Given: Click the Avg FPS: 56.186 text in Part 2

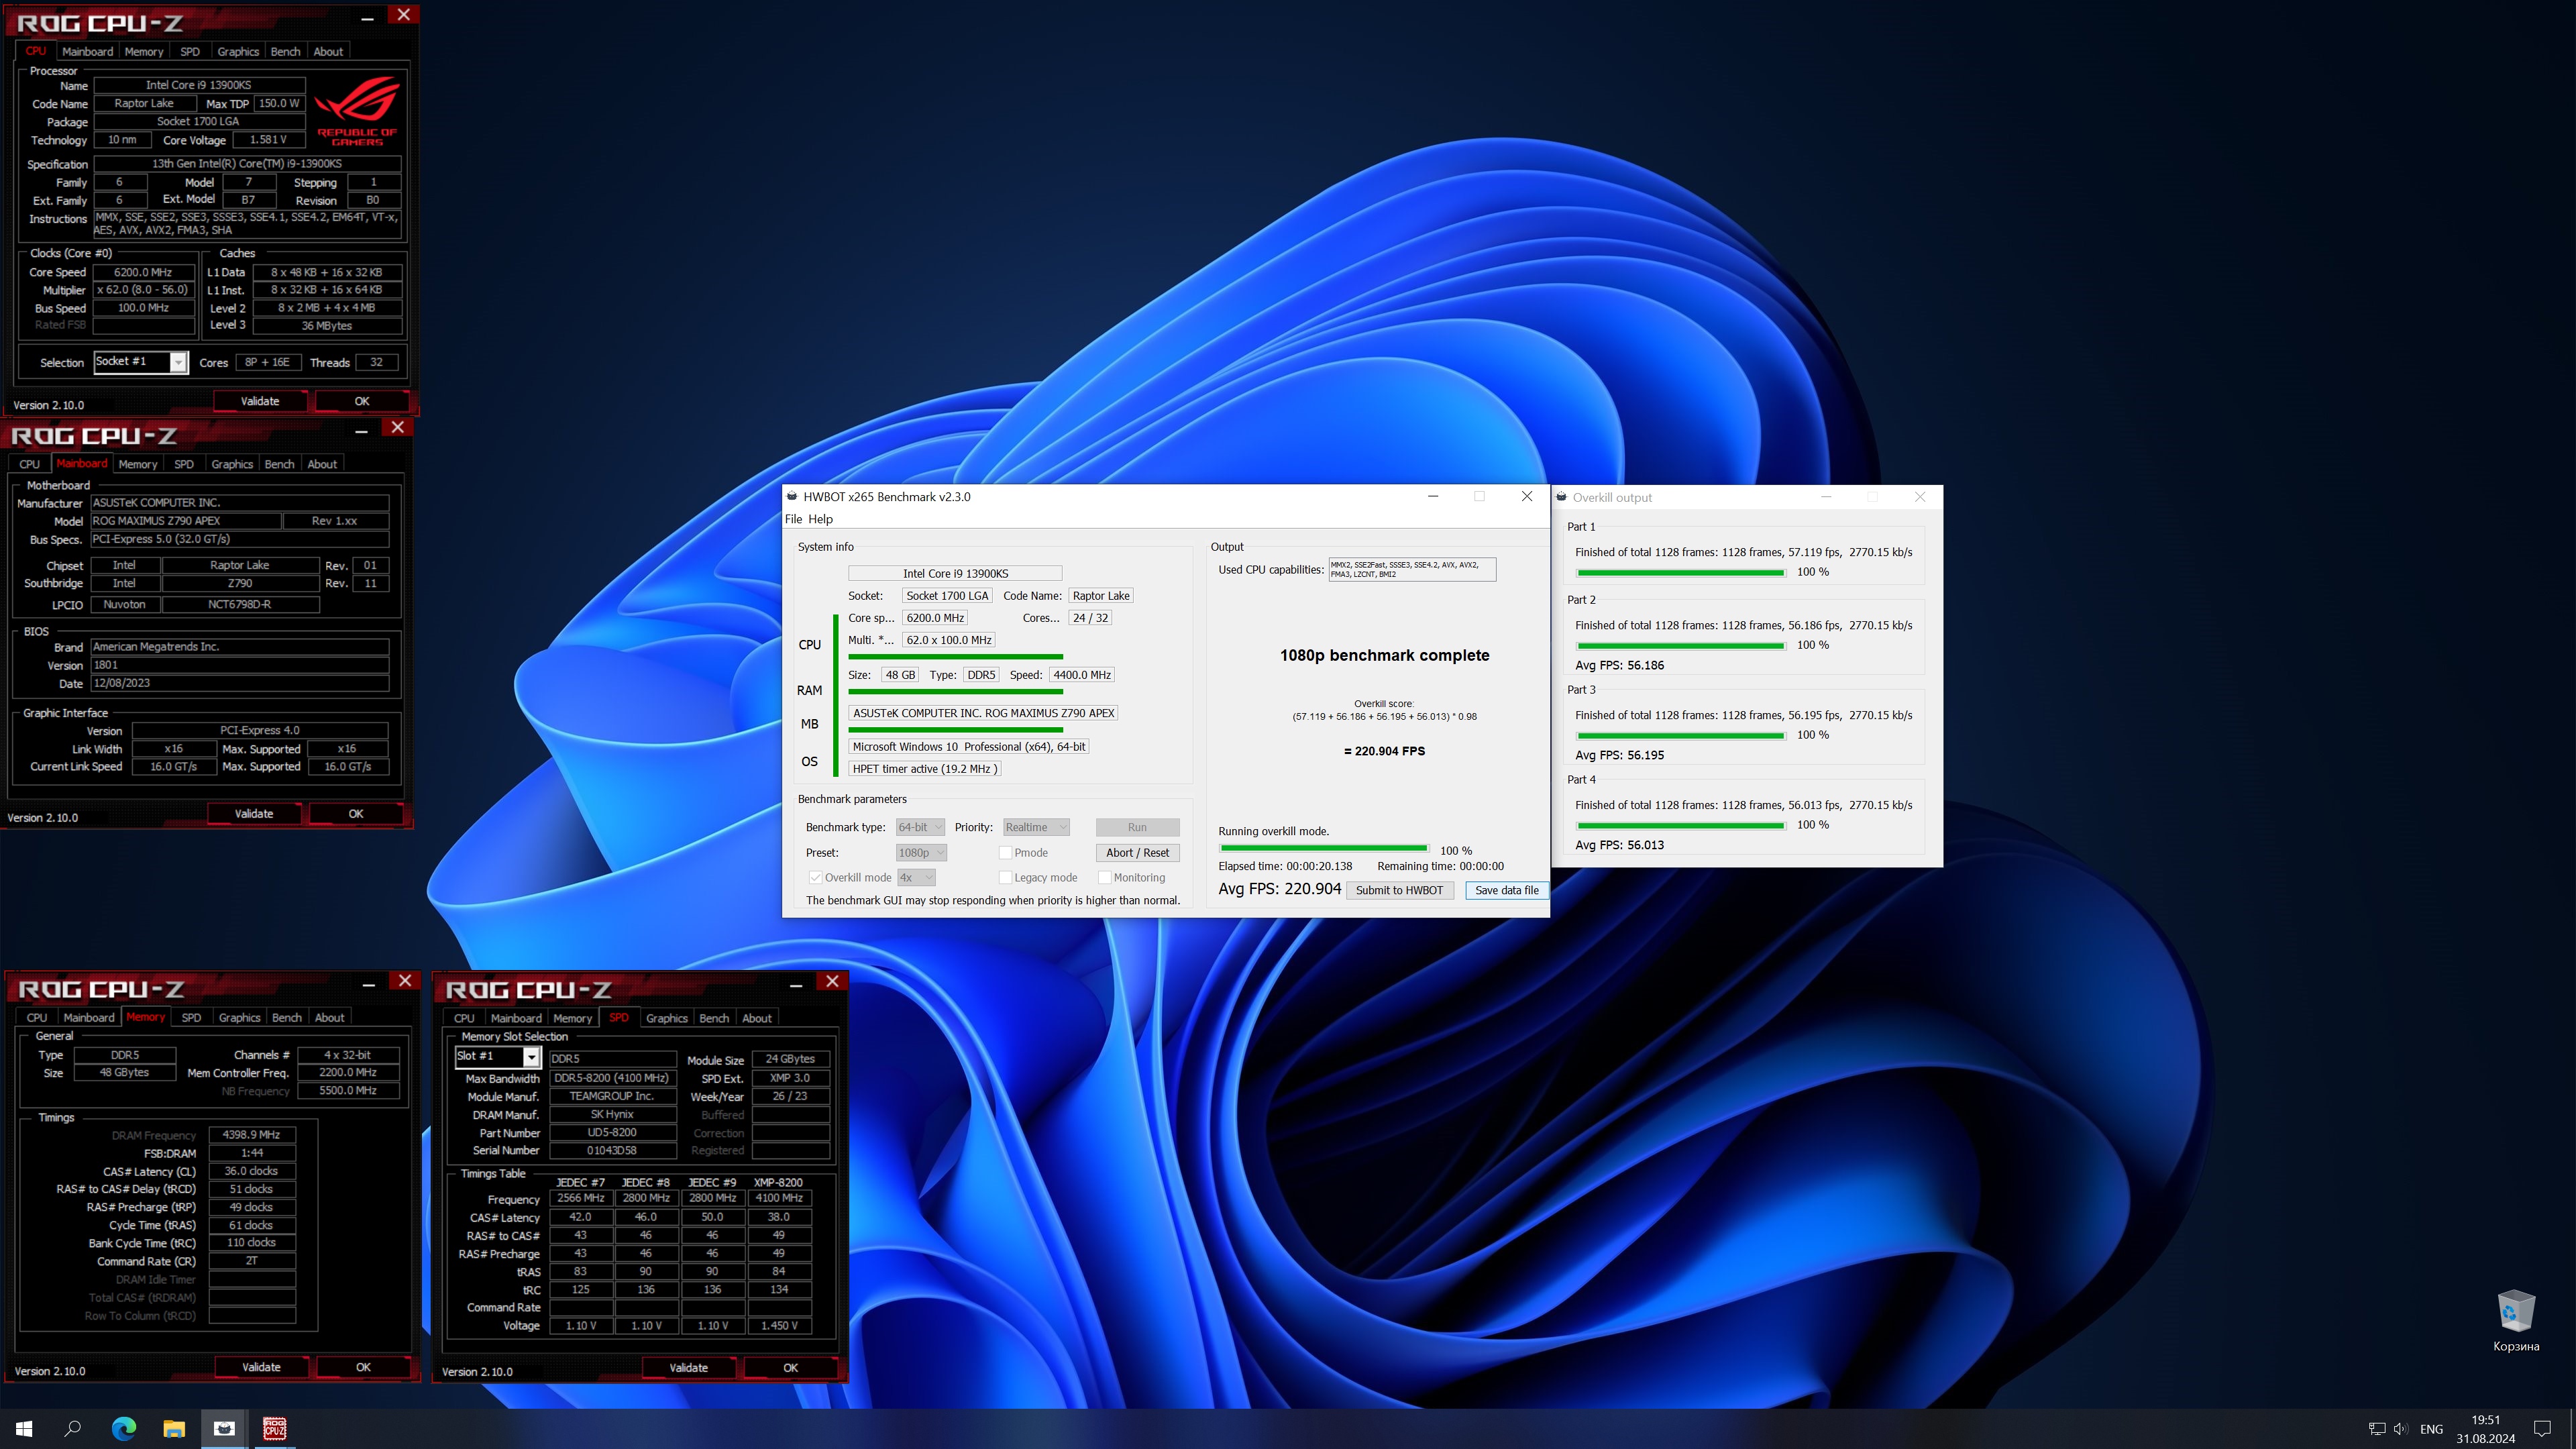Looking at the screenshot, I should 1619,665.
